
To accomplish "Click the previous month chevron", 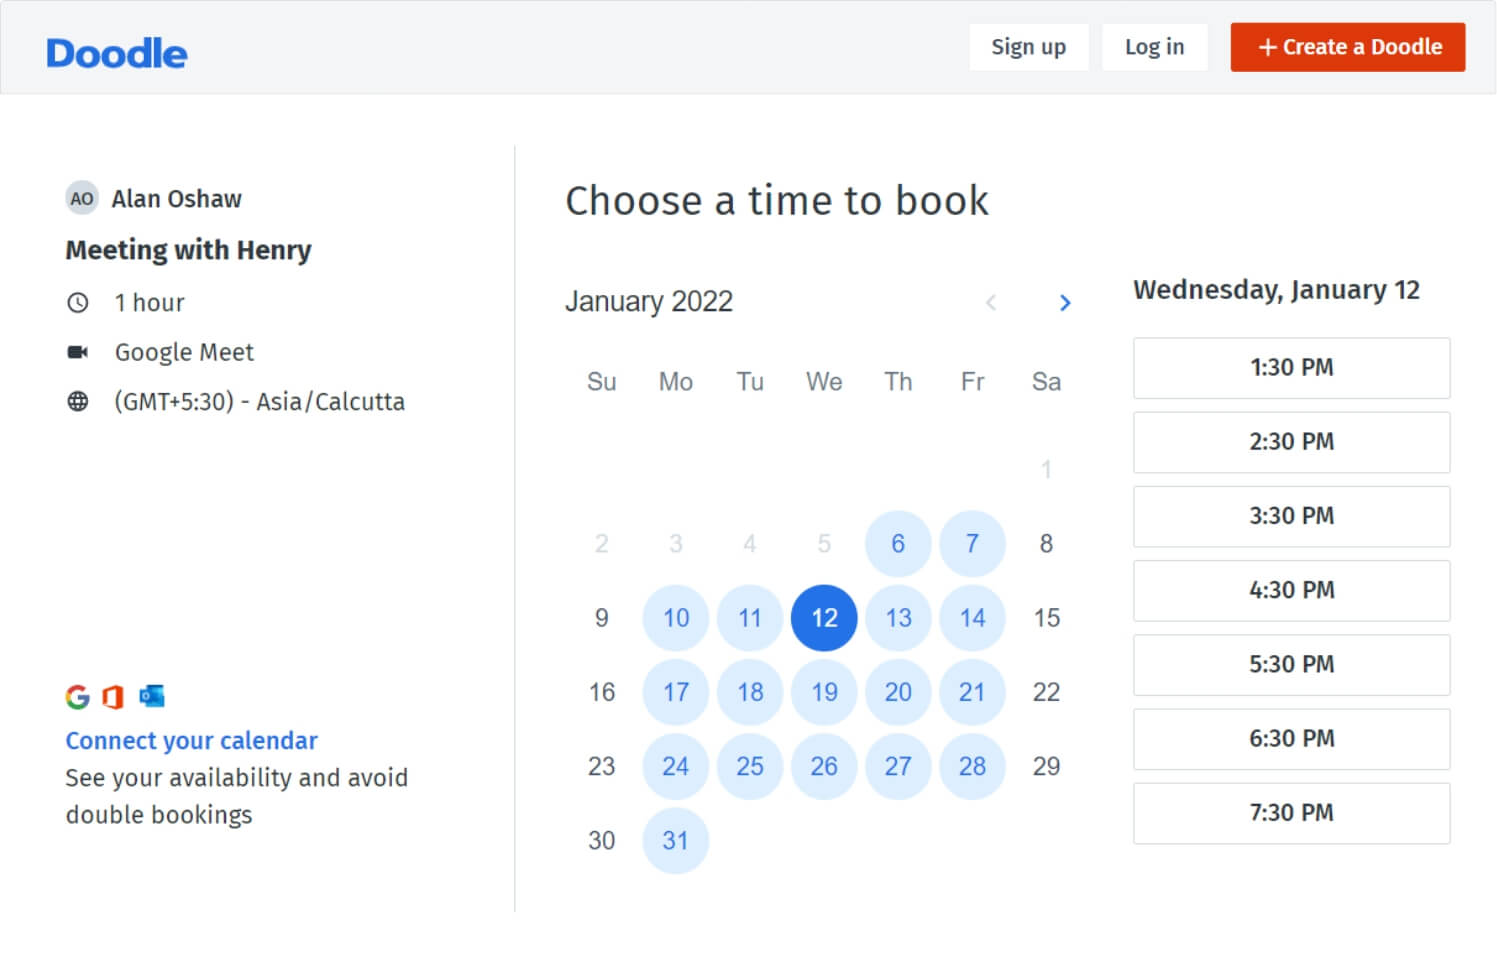I will click(x=991, y=303).
